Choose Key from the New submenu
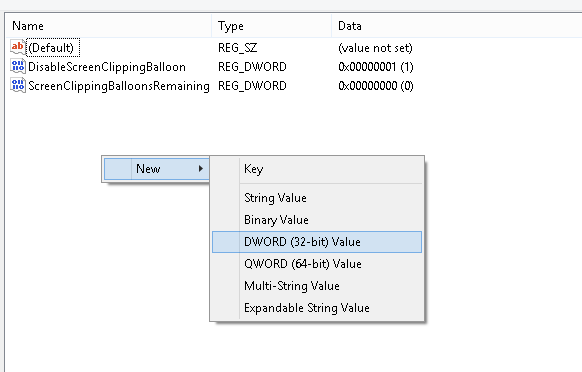This screenshot has height=372, width=582. (317, 169)
